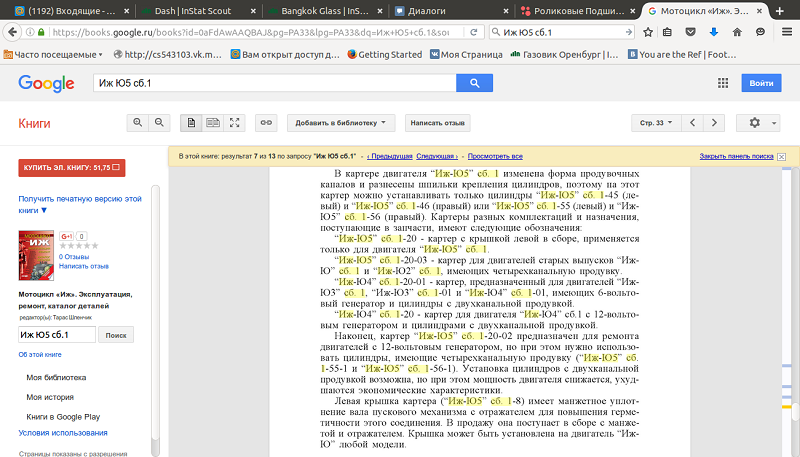Viewport: 800px width, 457px height.
Task: Click the Книги heading link
Action: click(34, 123)
